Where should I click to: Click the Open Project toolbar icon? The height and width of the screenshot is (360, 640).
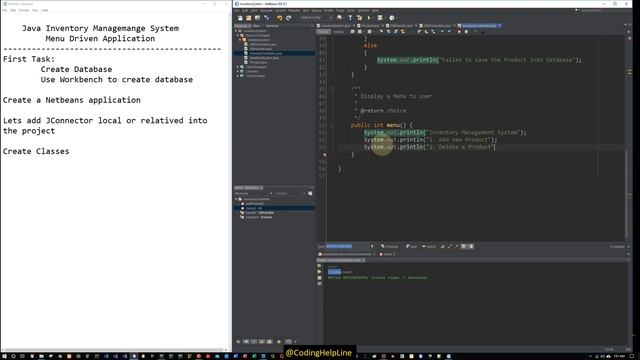[258, 18]
